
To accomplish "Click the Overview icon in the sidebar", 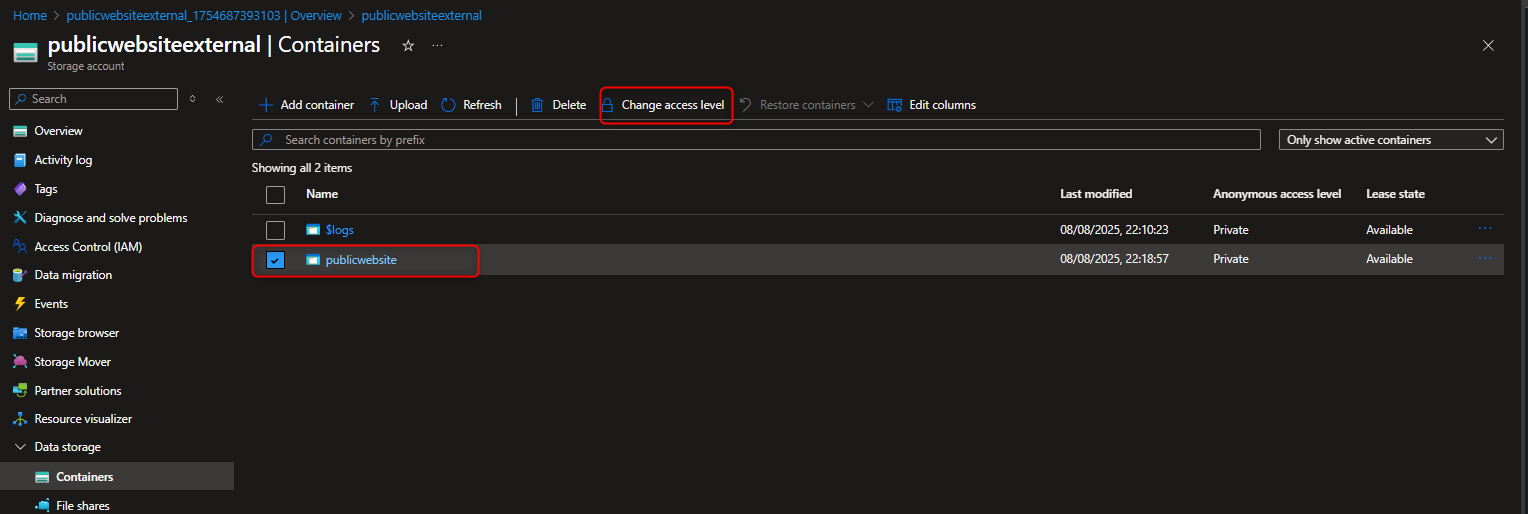I will coord(20,131).
